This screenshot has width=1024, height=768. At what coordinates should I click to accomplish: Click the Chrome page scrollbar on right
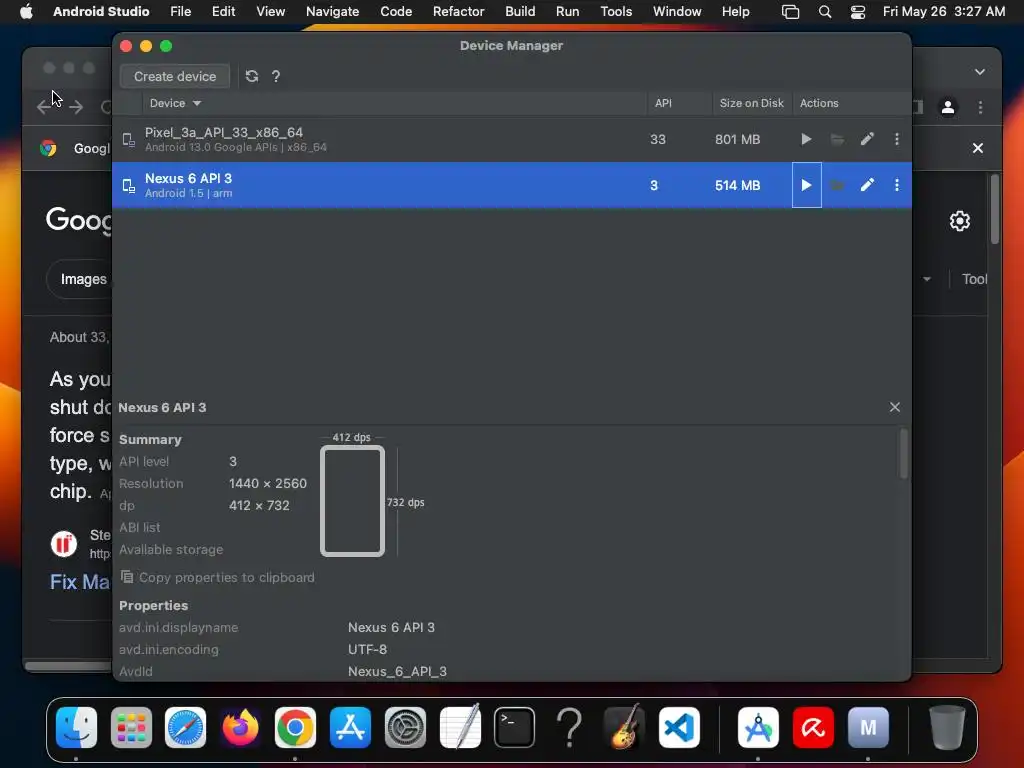point(995,209)
